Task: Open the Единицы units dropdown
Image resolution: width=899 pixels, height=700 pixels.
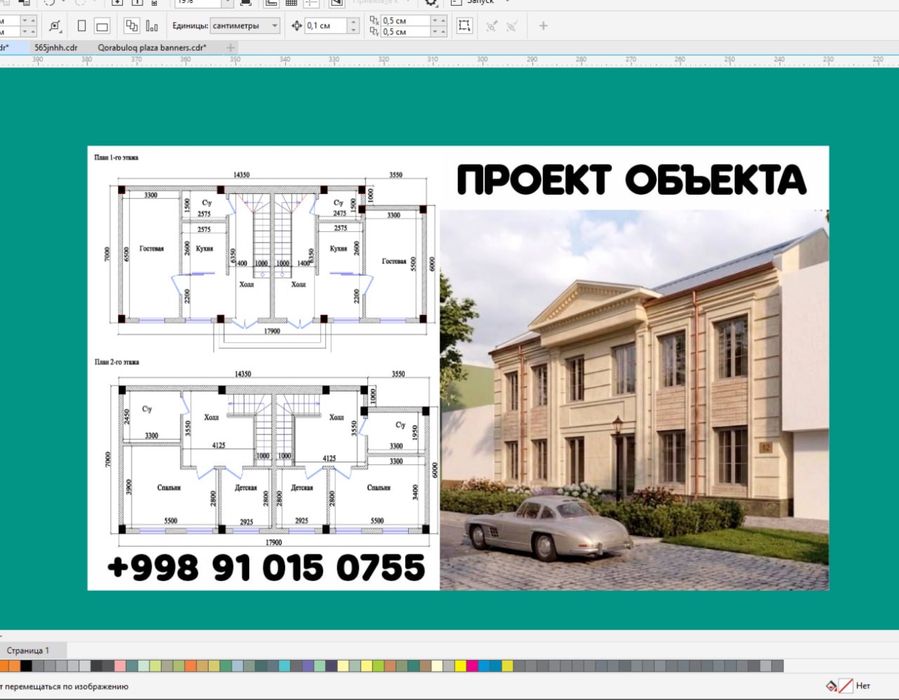Action: pyautogui.click(x=245, y=26)
